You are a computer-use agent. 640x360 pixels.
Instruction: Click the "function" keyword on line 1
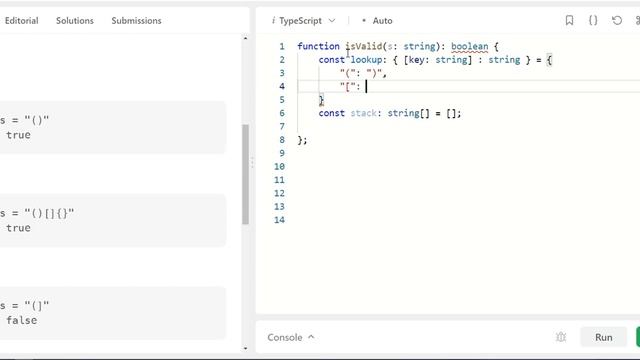pyautogui.click(x=318, y=47)
